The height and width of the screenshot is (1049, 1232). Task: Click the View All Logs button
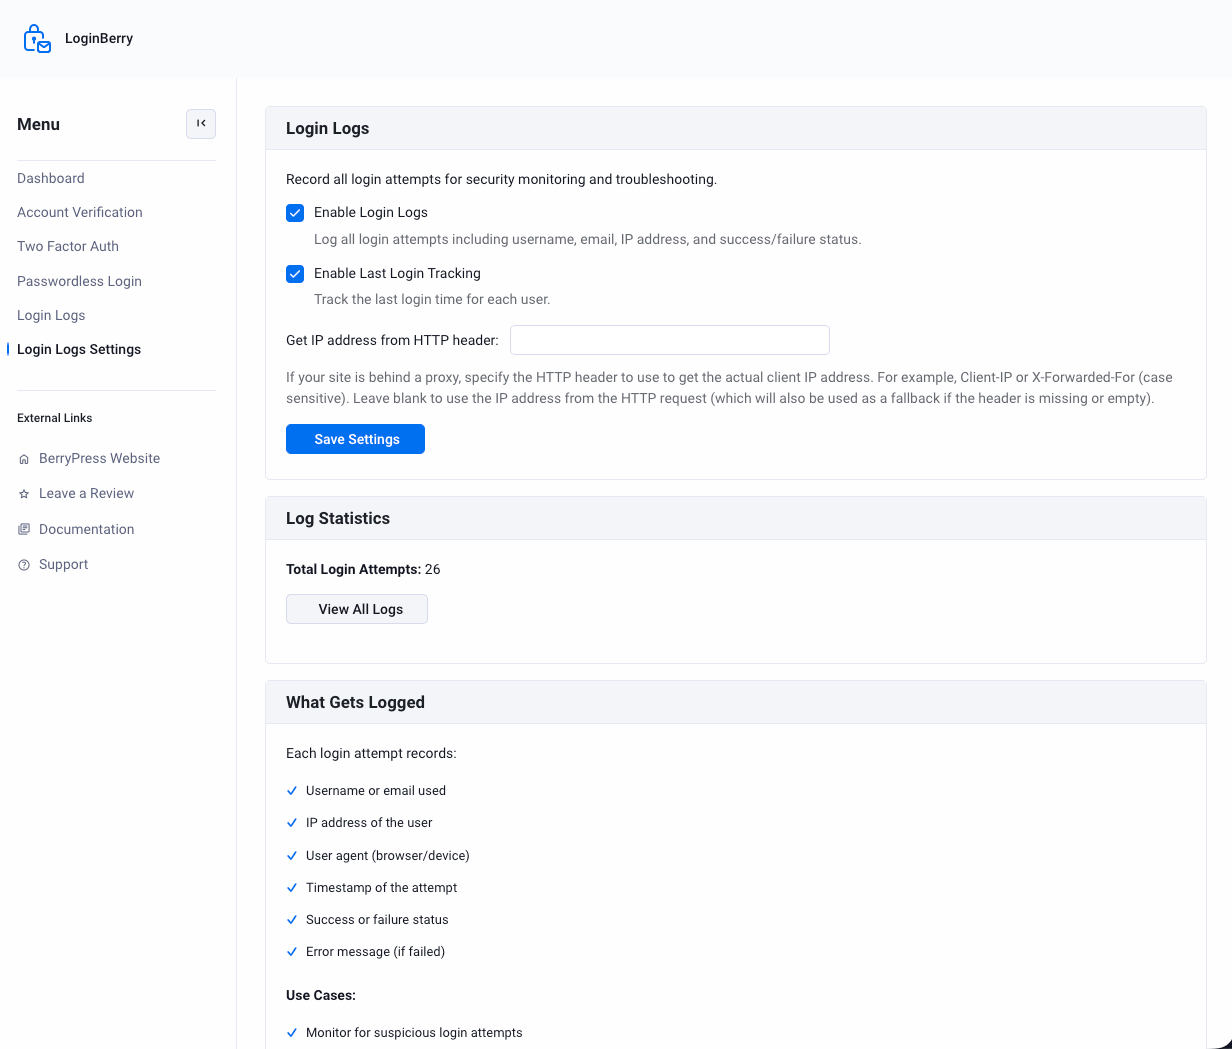coord(357,609)
